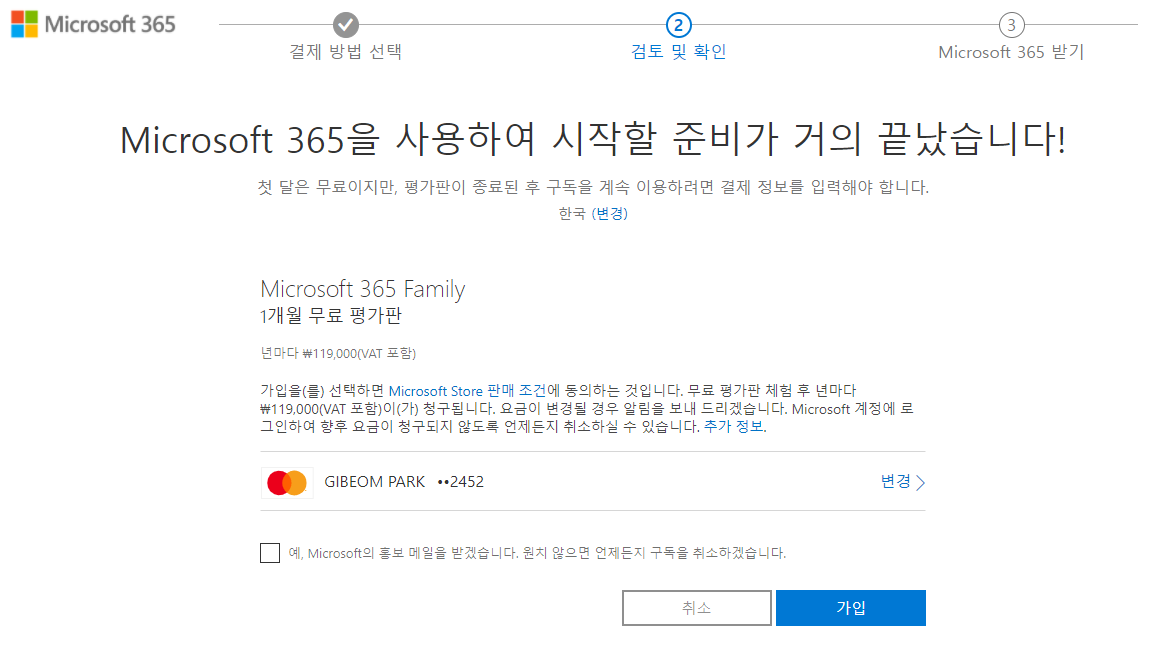Click the step 3 circle icon

(1011, 25)
